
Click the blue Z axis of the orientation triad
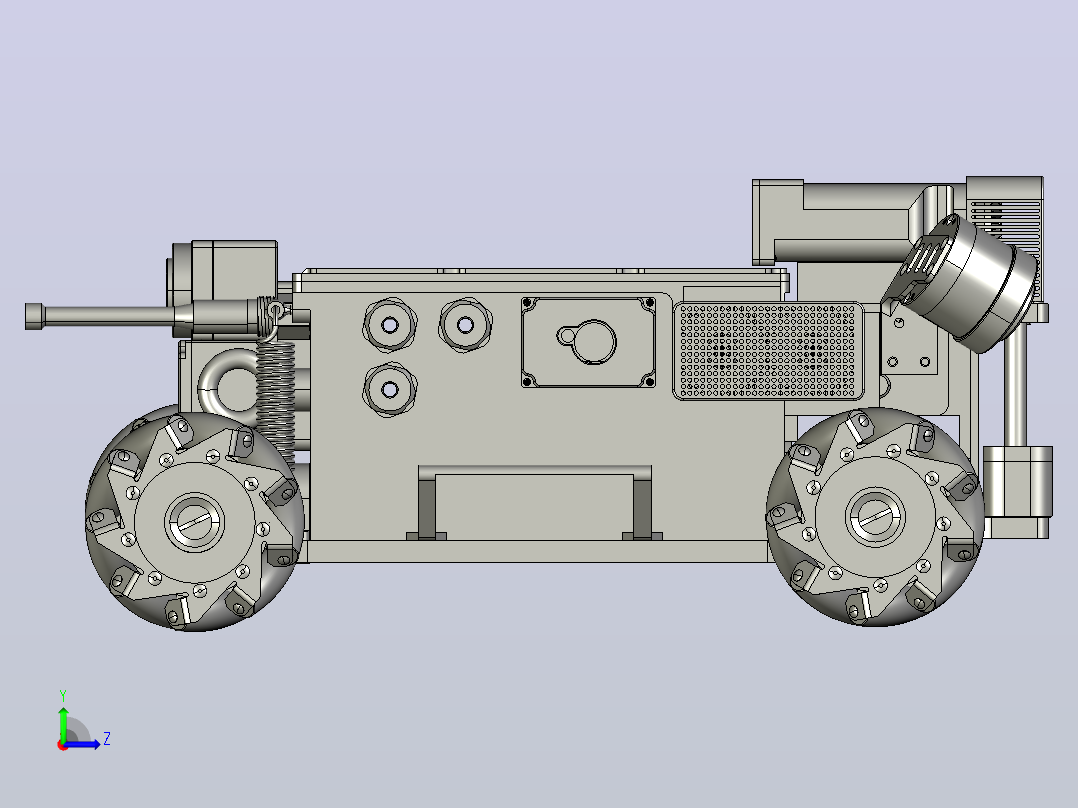(84, 744)
